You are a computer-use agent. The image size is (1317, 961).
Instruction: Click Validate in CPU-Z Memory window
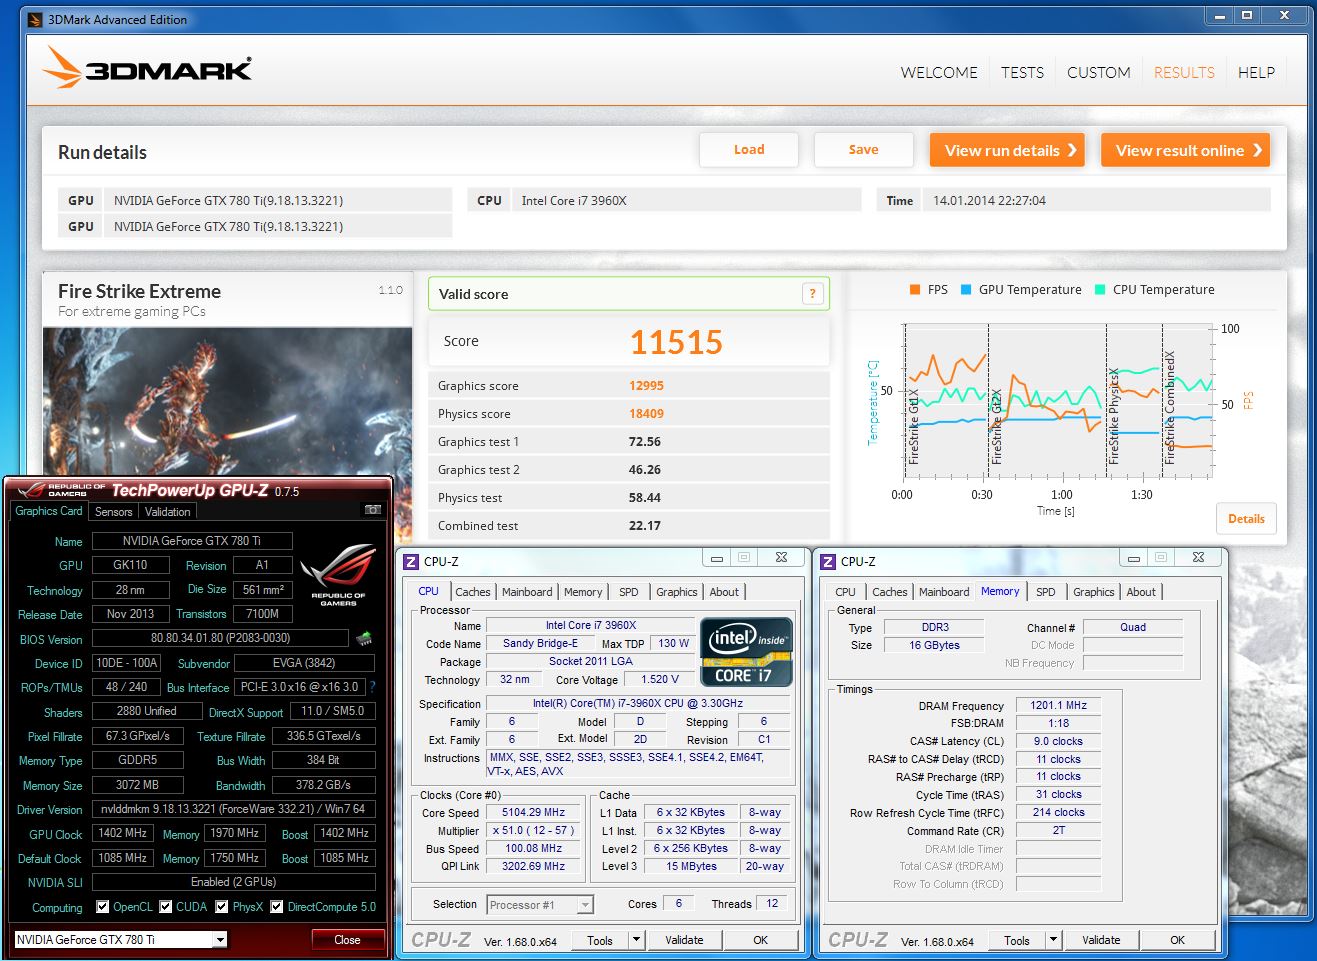click(x=1101, y=940)
